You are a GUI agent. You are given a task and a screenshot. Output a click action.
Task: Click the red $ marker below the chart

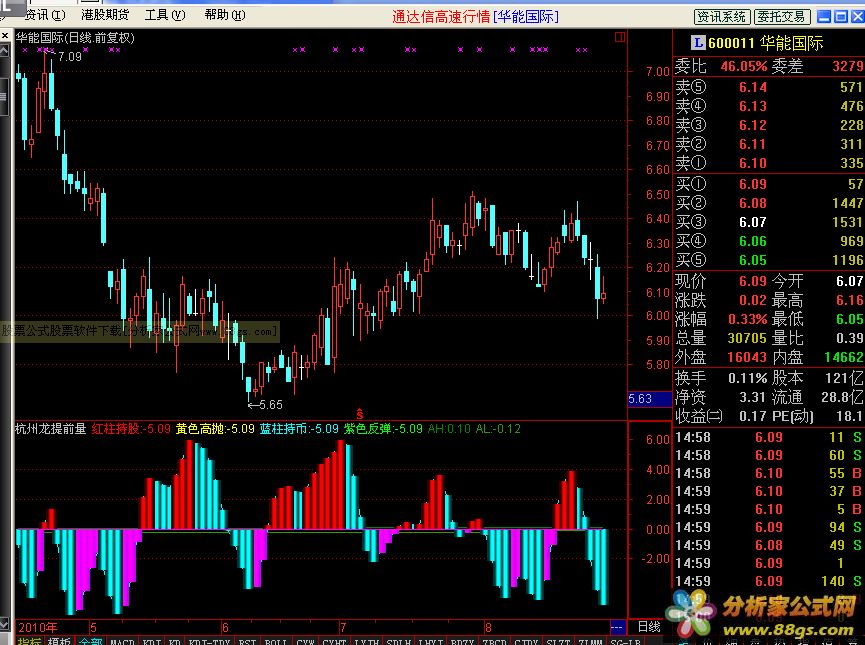pyautogui.click(x=360, y=413)
